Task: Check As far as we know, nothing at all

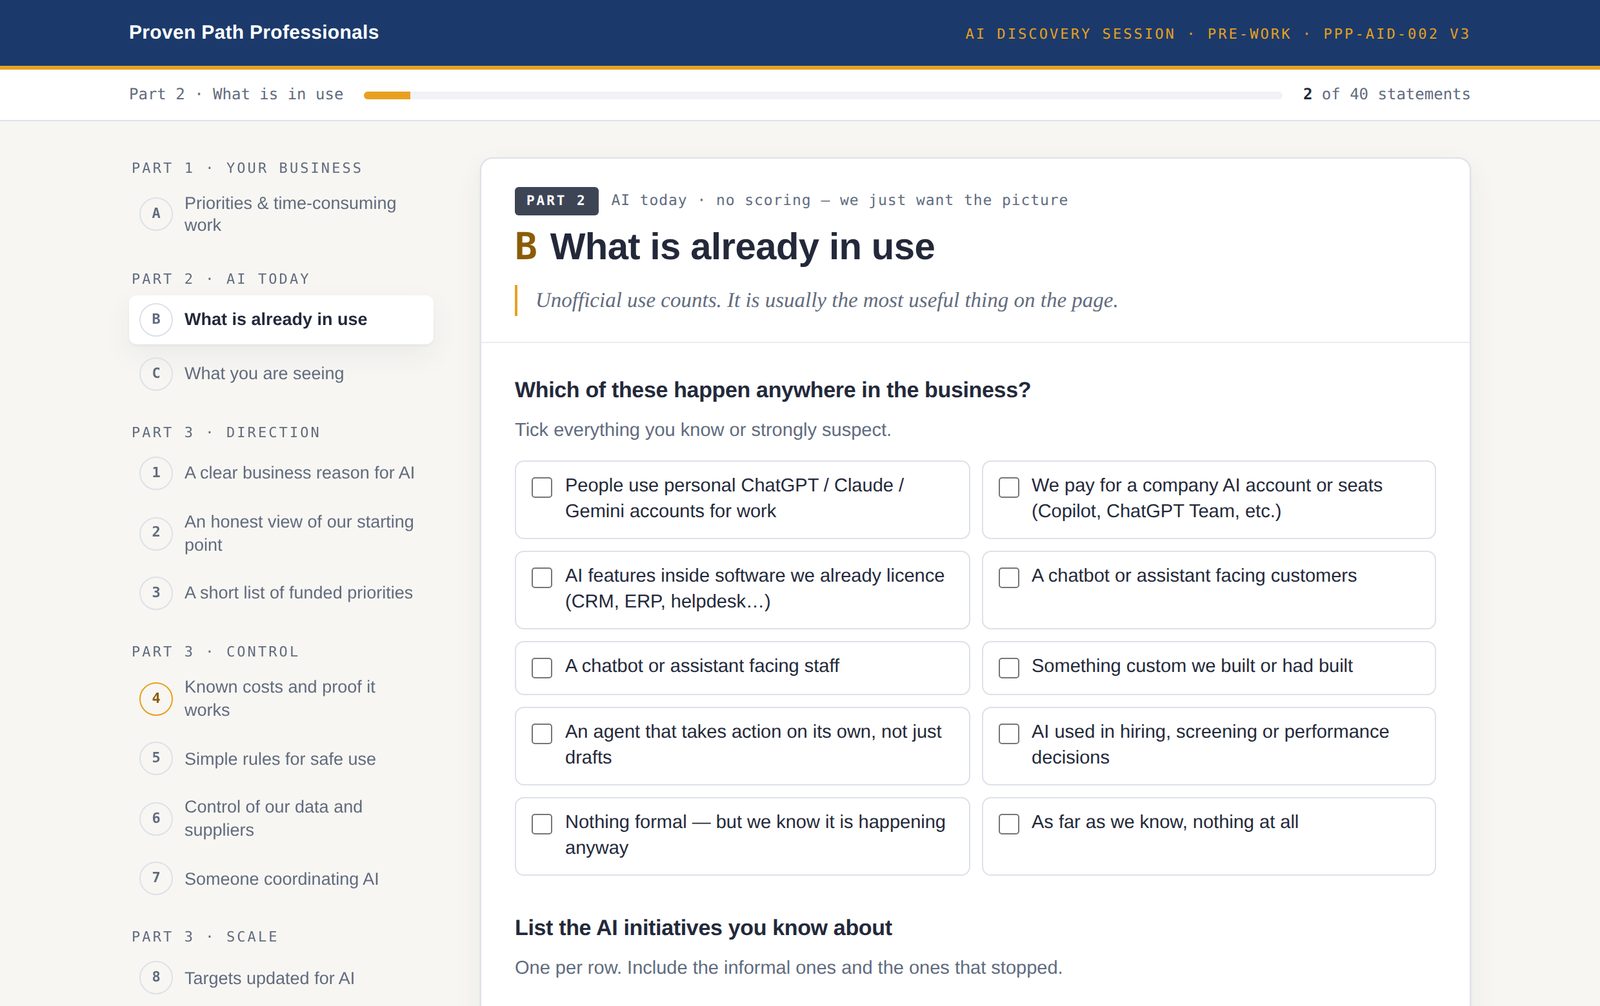Action: point(1009,823)
